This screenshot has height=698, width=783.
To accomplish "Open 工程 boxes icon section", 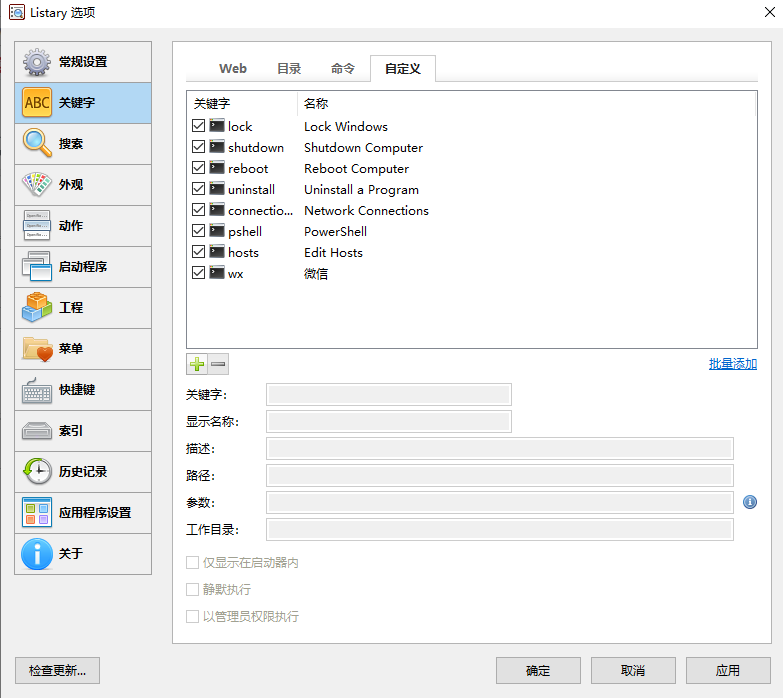I will tap(37, 308).
